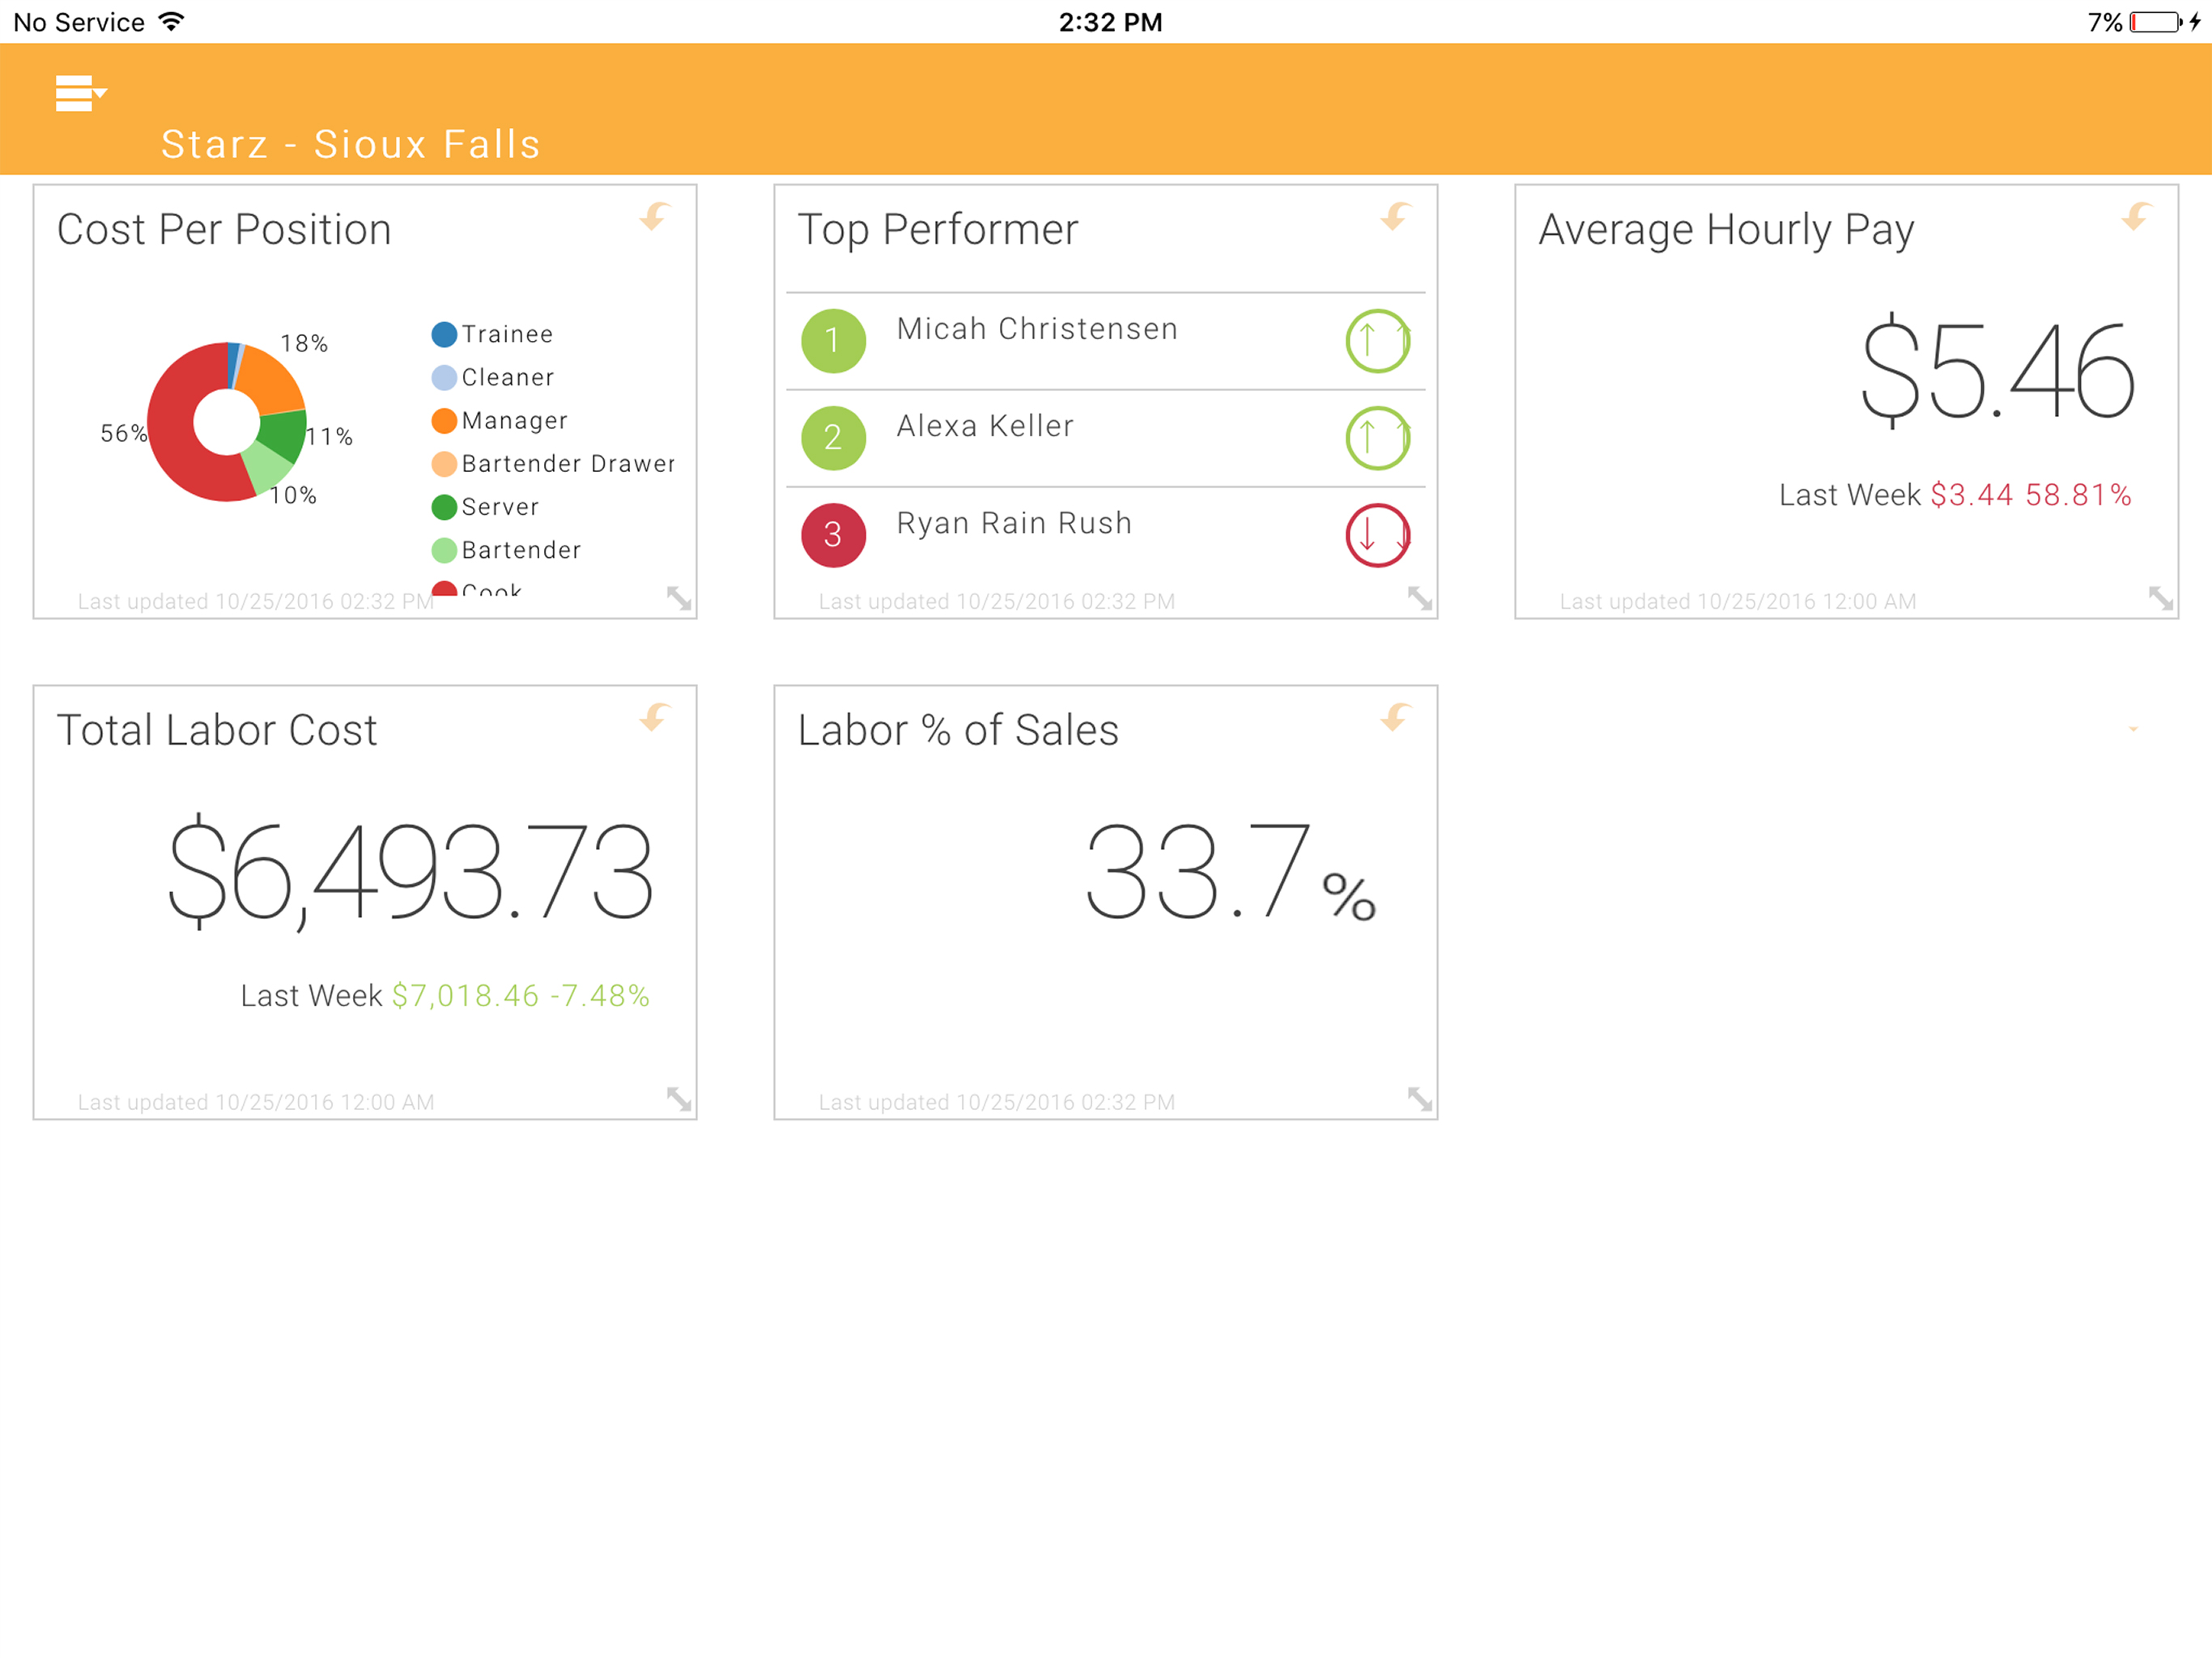Click the Bartender Drawer legend swatch
Screen dimensions: 2212x1658
(444, 464)
